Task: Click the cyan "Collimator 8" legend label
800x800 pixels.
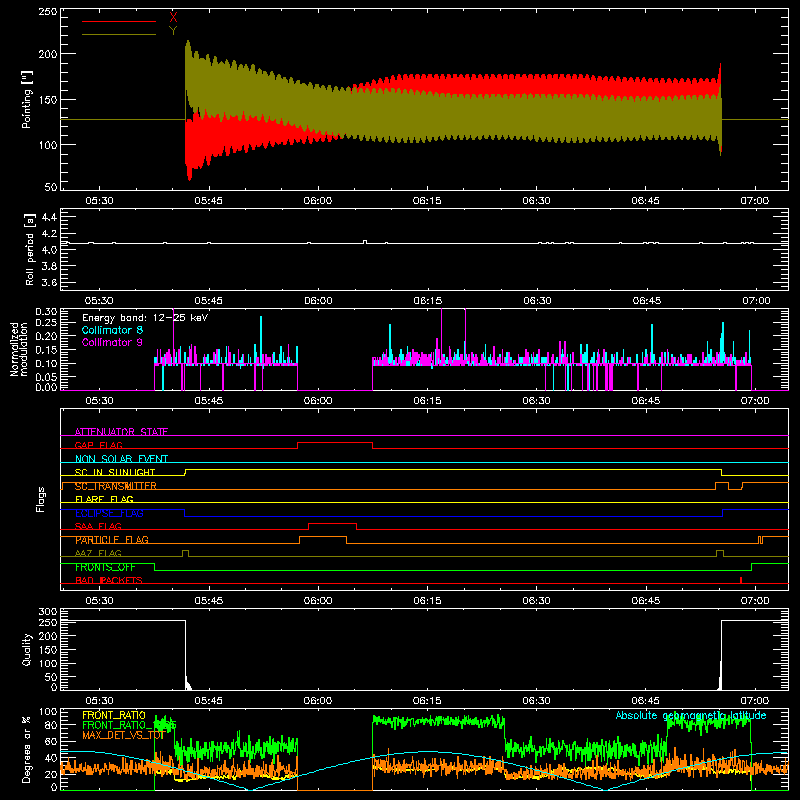Action: [112, 330]
